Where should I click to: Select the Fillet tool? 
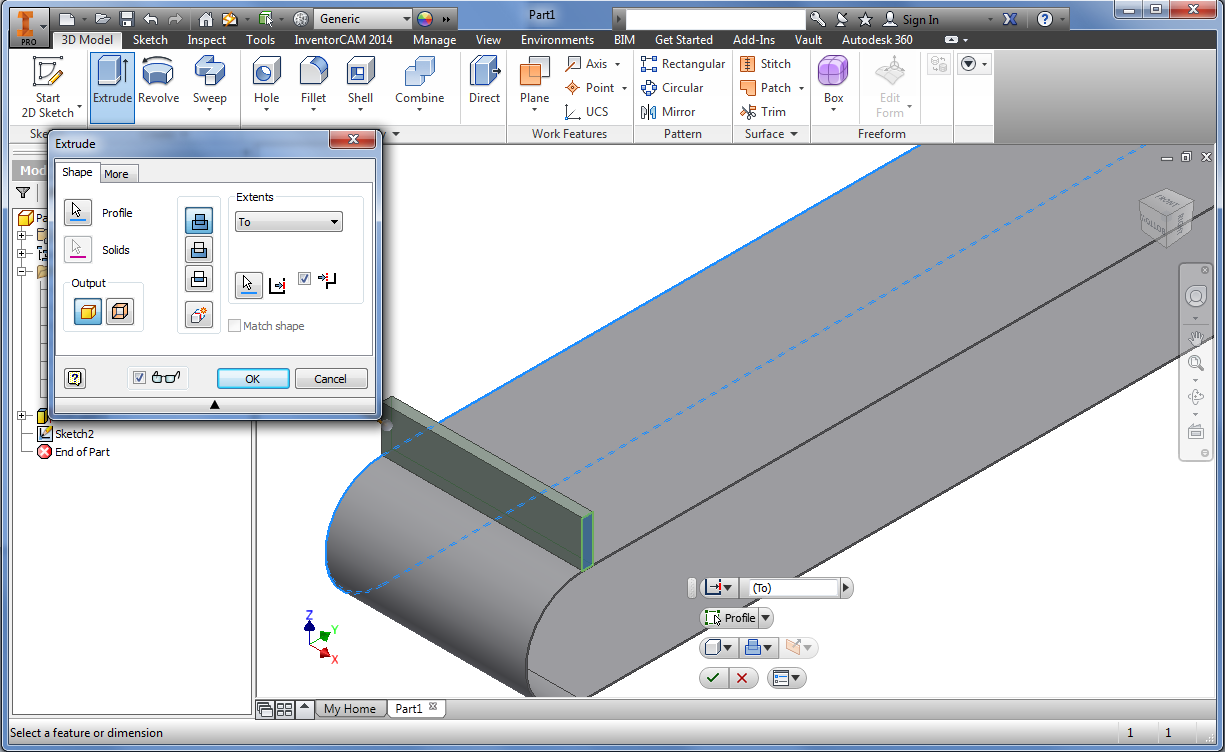313,80
